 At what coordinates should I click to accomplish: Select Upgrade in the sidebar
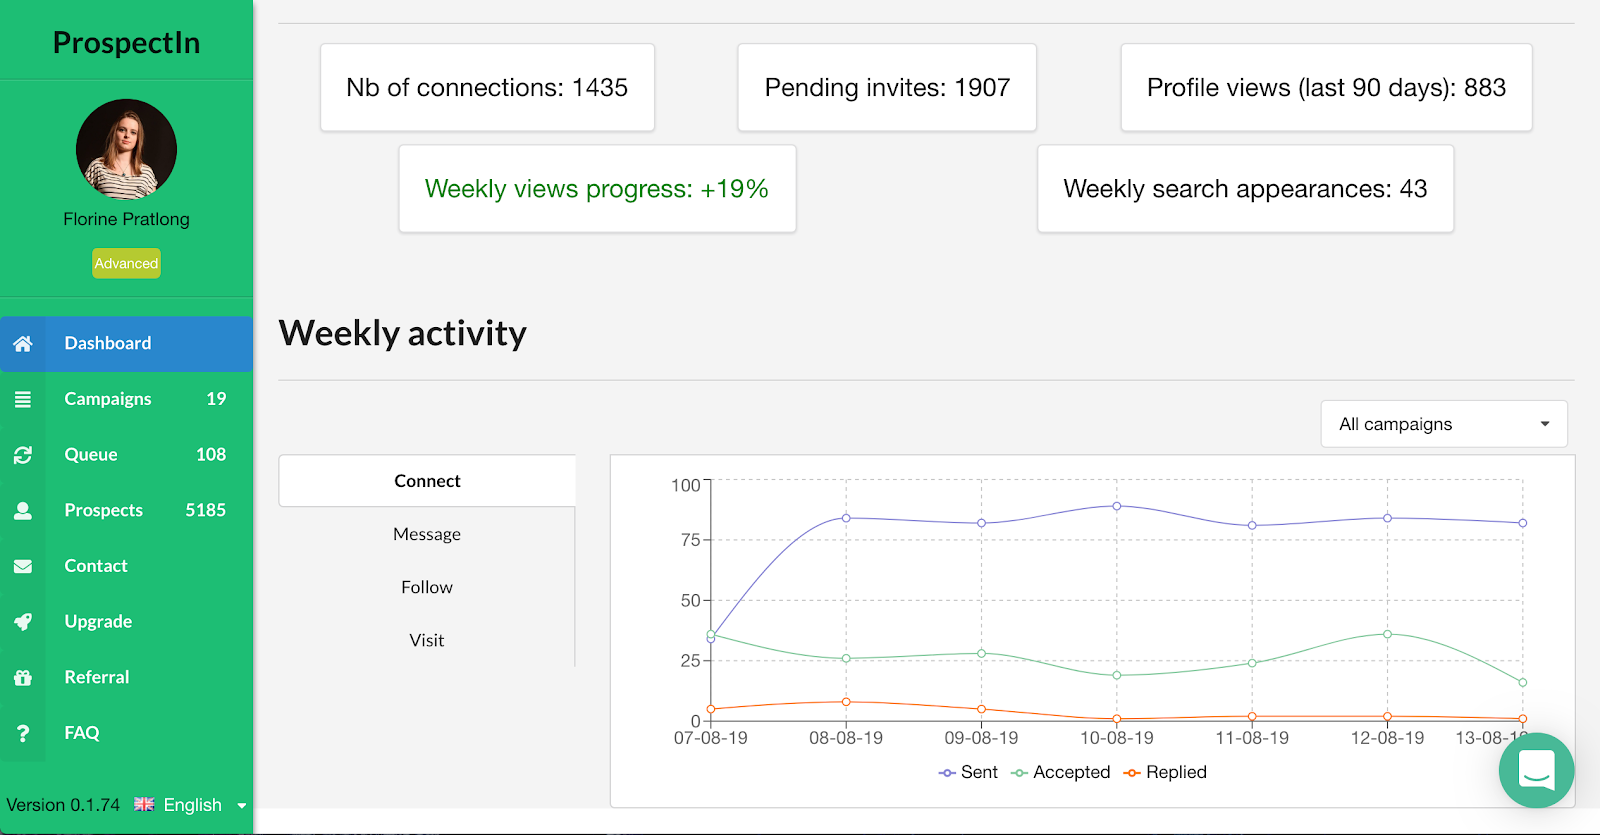[x=126, y=622]
